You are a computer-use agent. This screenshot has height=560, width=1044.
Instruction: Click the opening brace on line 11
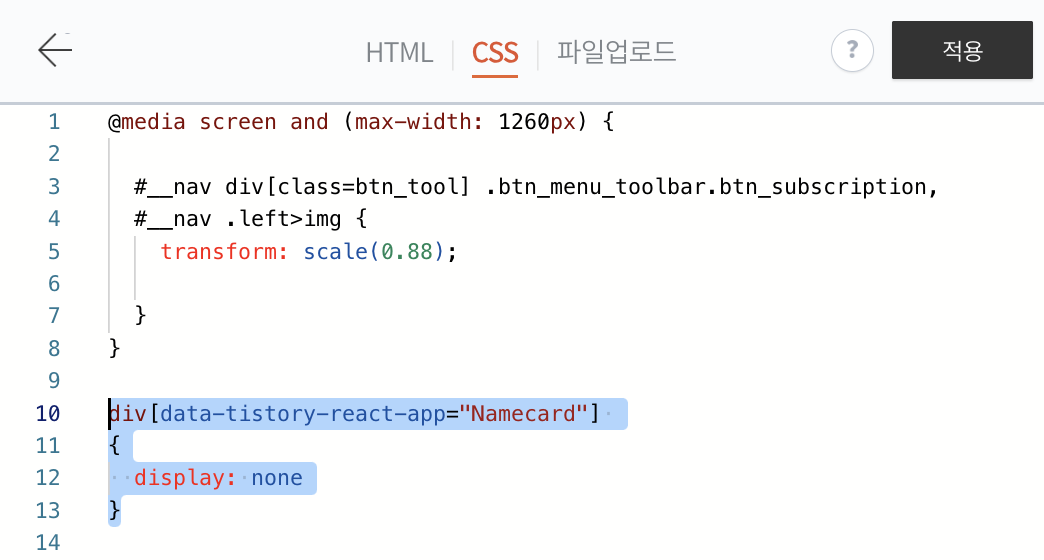tap(115, 445)
